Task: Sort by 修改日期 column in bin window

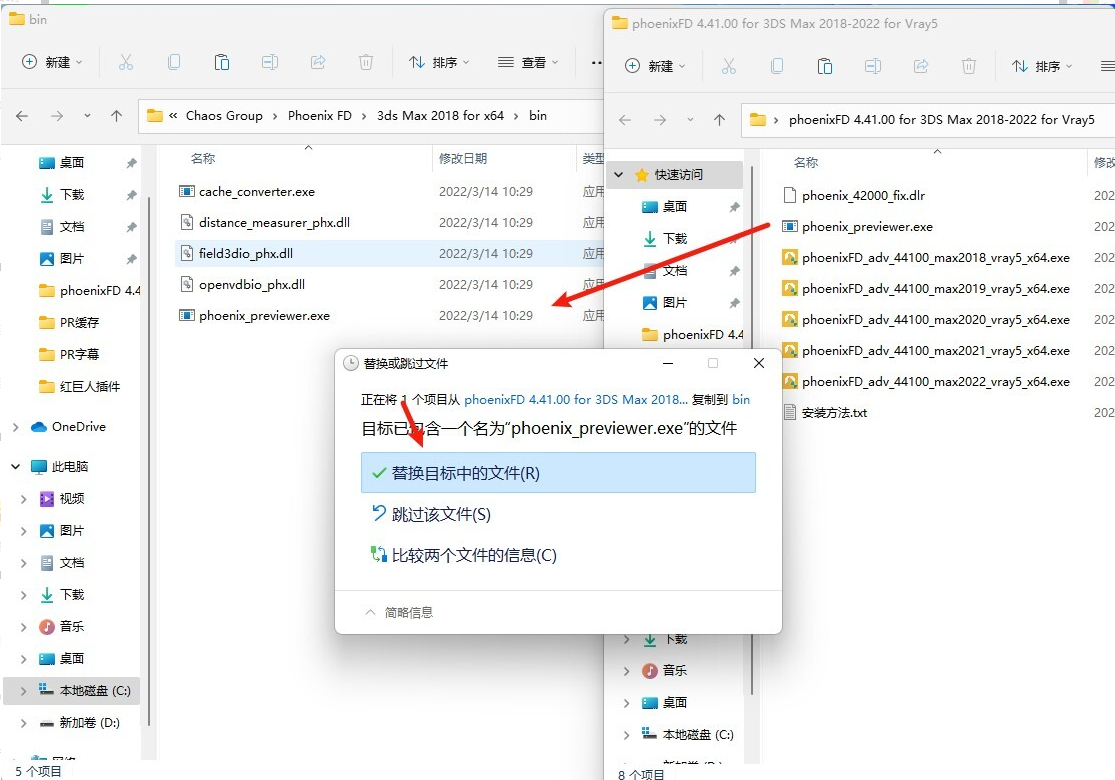Action: (463, 159)
